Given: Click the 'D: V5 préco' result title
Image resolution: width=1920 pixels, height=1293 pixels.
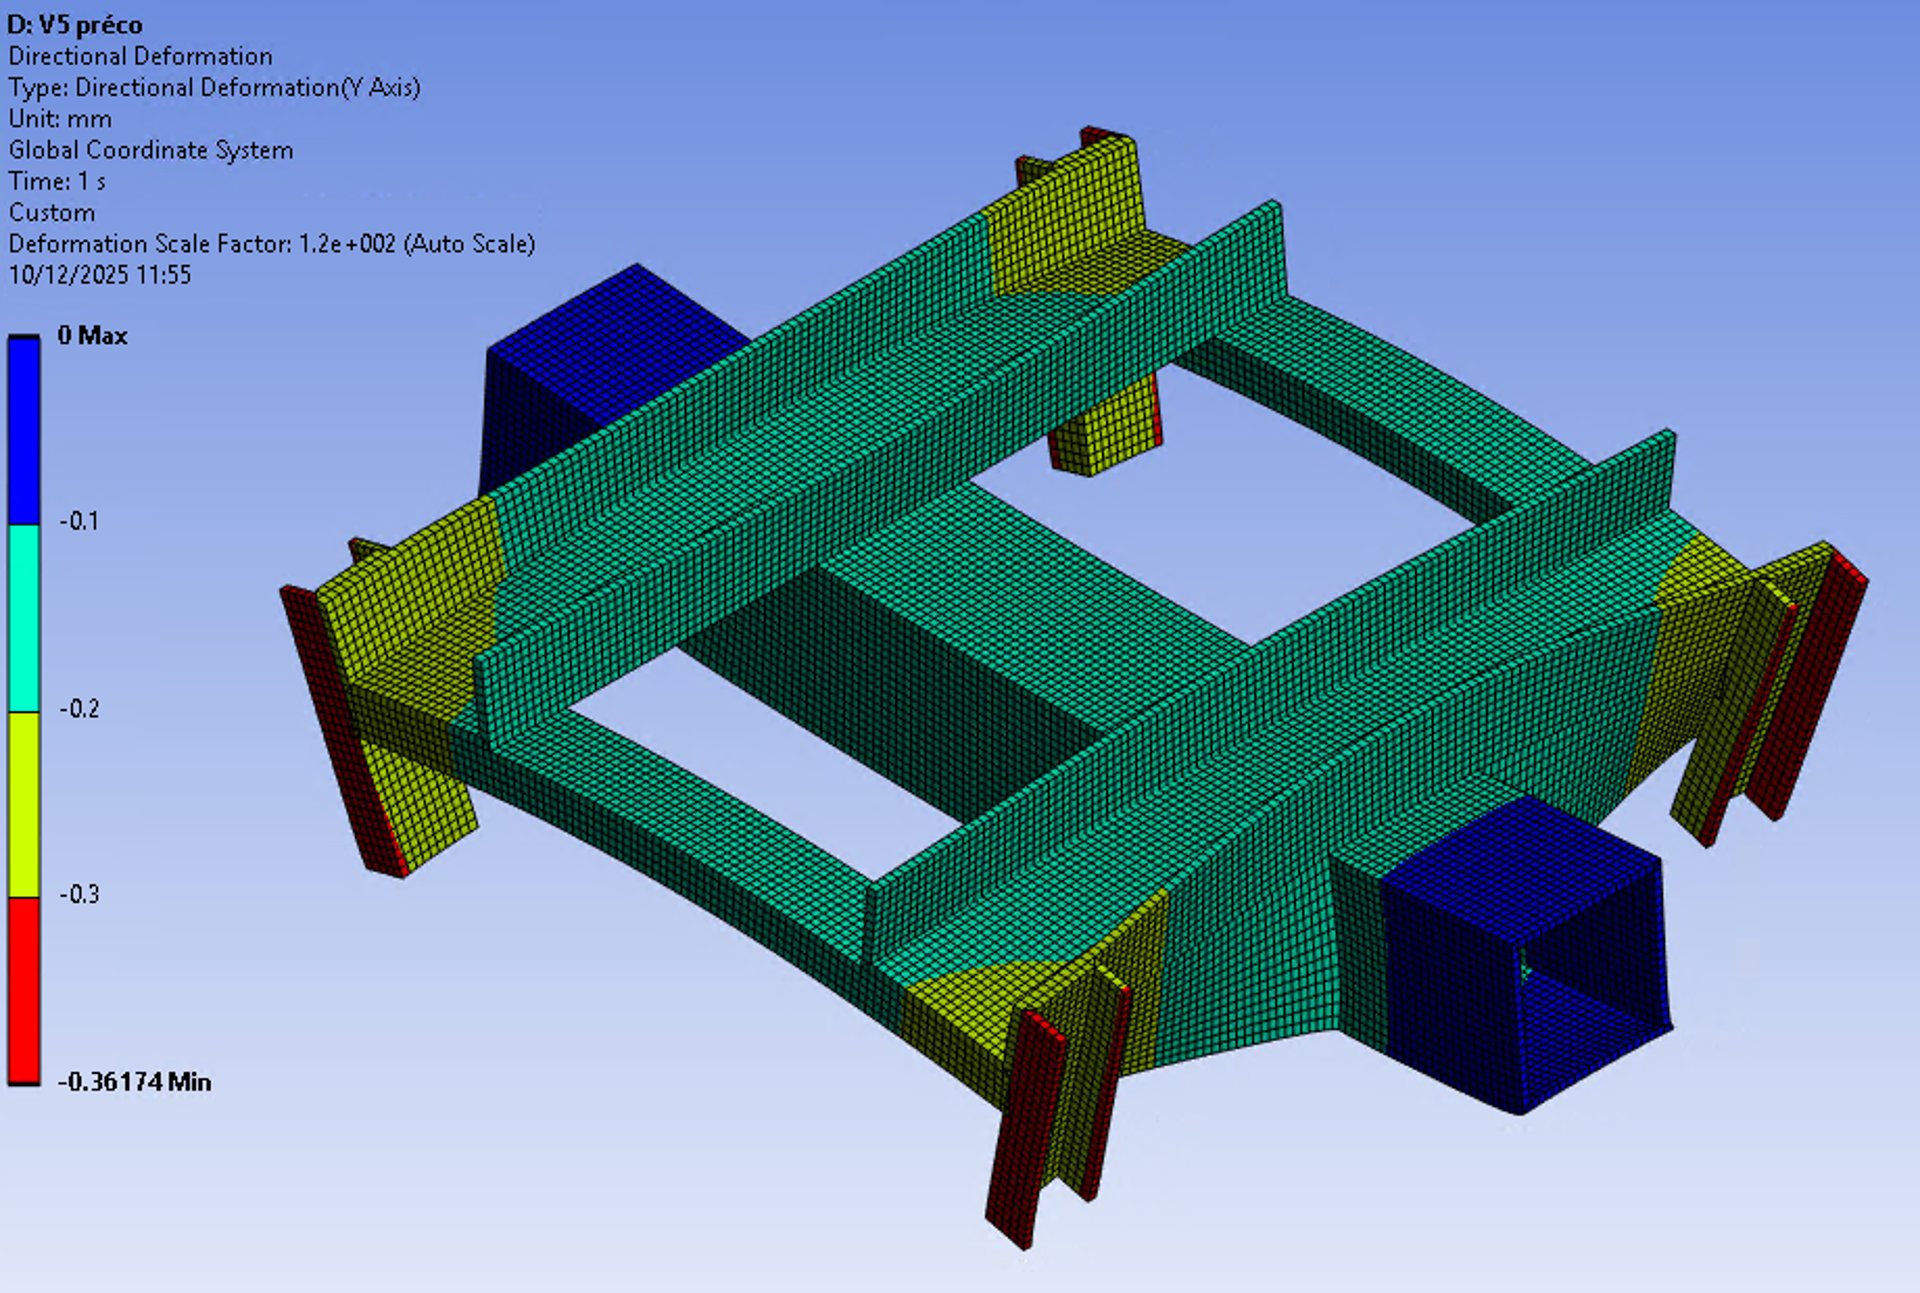Looking at the screenshot, I should 75,25.
